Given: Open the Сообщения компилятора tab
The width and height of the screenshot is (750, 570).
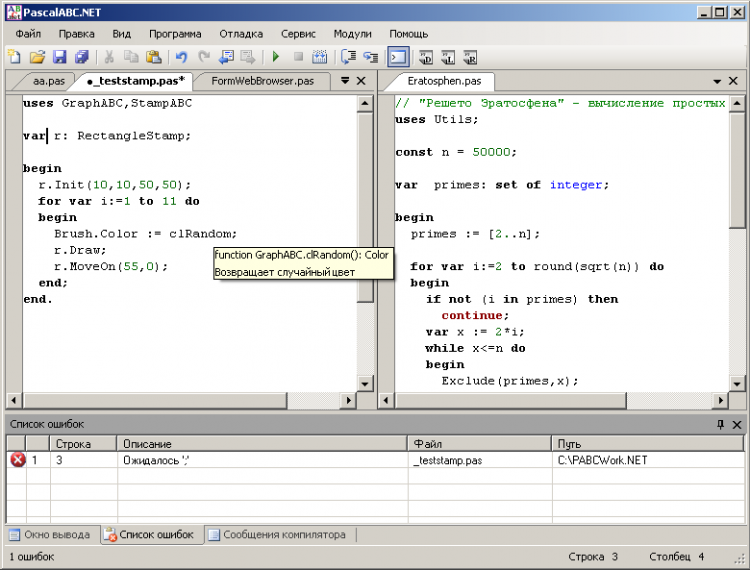Looking at the screenshot, I should tap(276, 535).
